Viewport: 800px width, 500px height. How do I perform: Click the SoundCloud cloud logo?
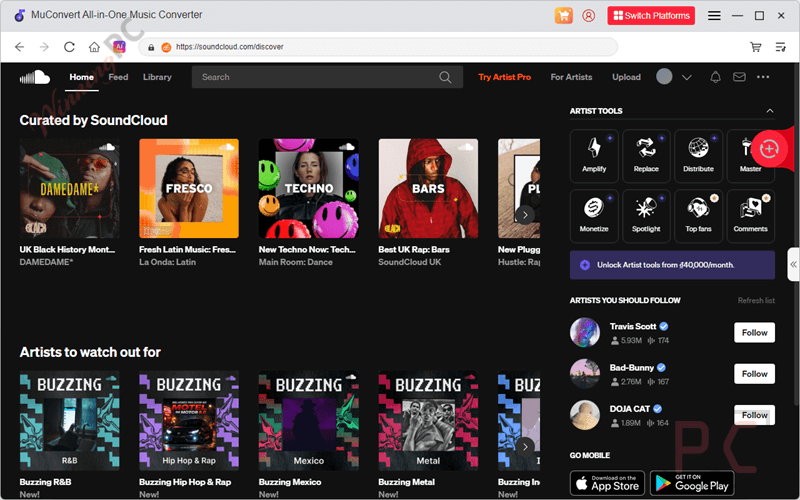[x=35, y=77]
